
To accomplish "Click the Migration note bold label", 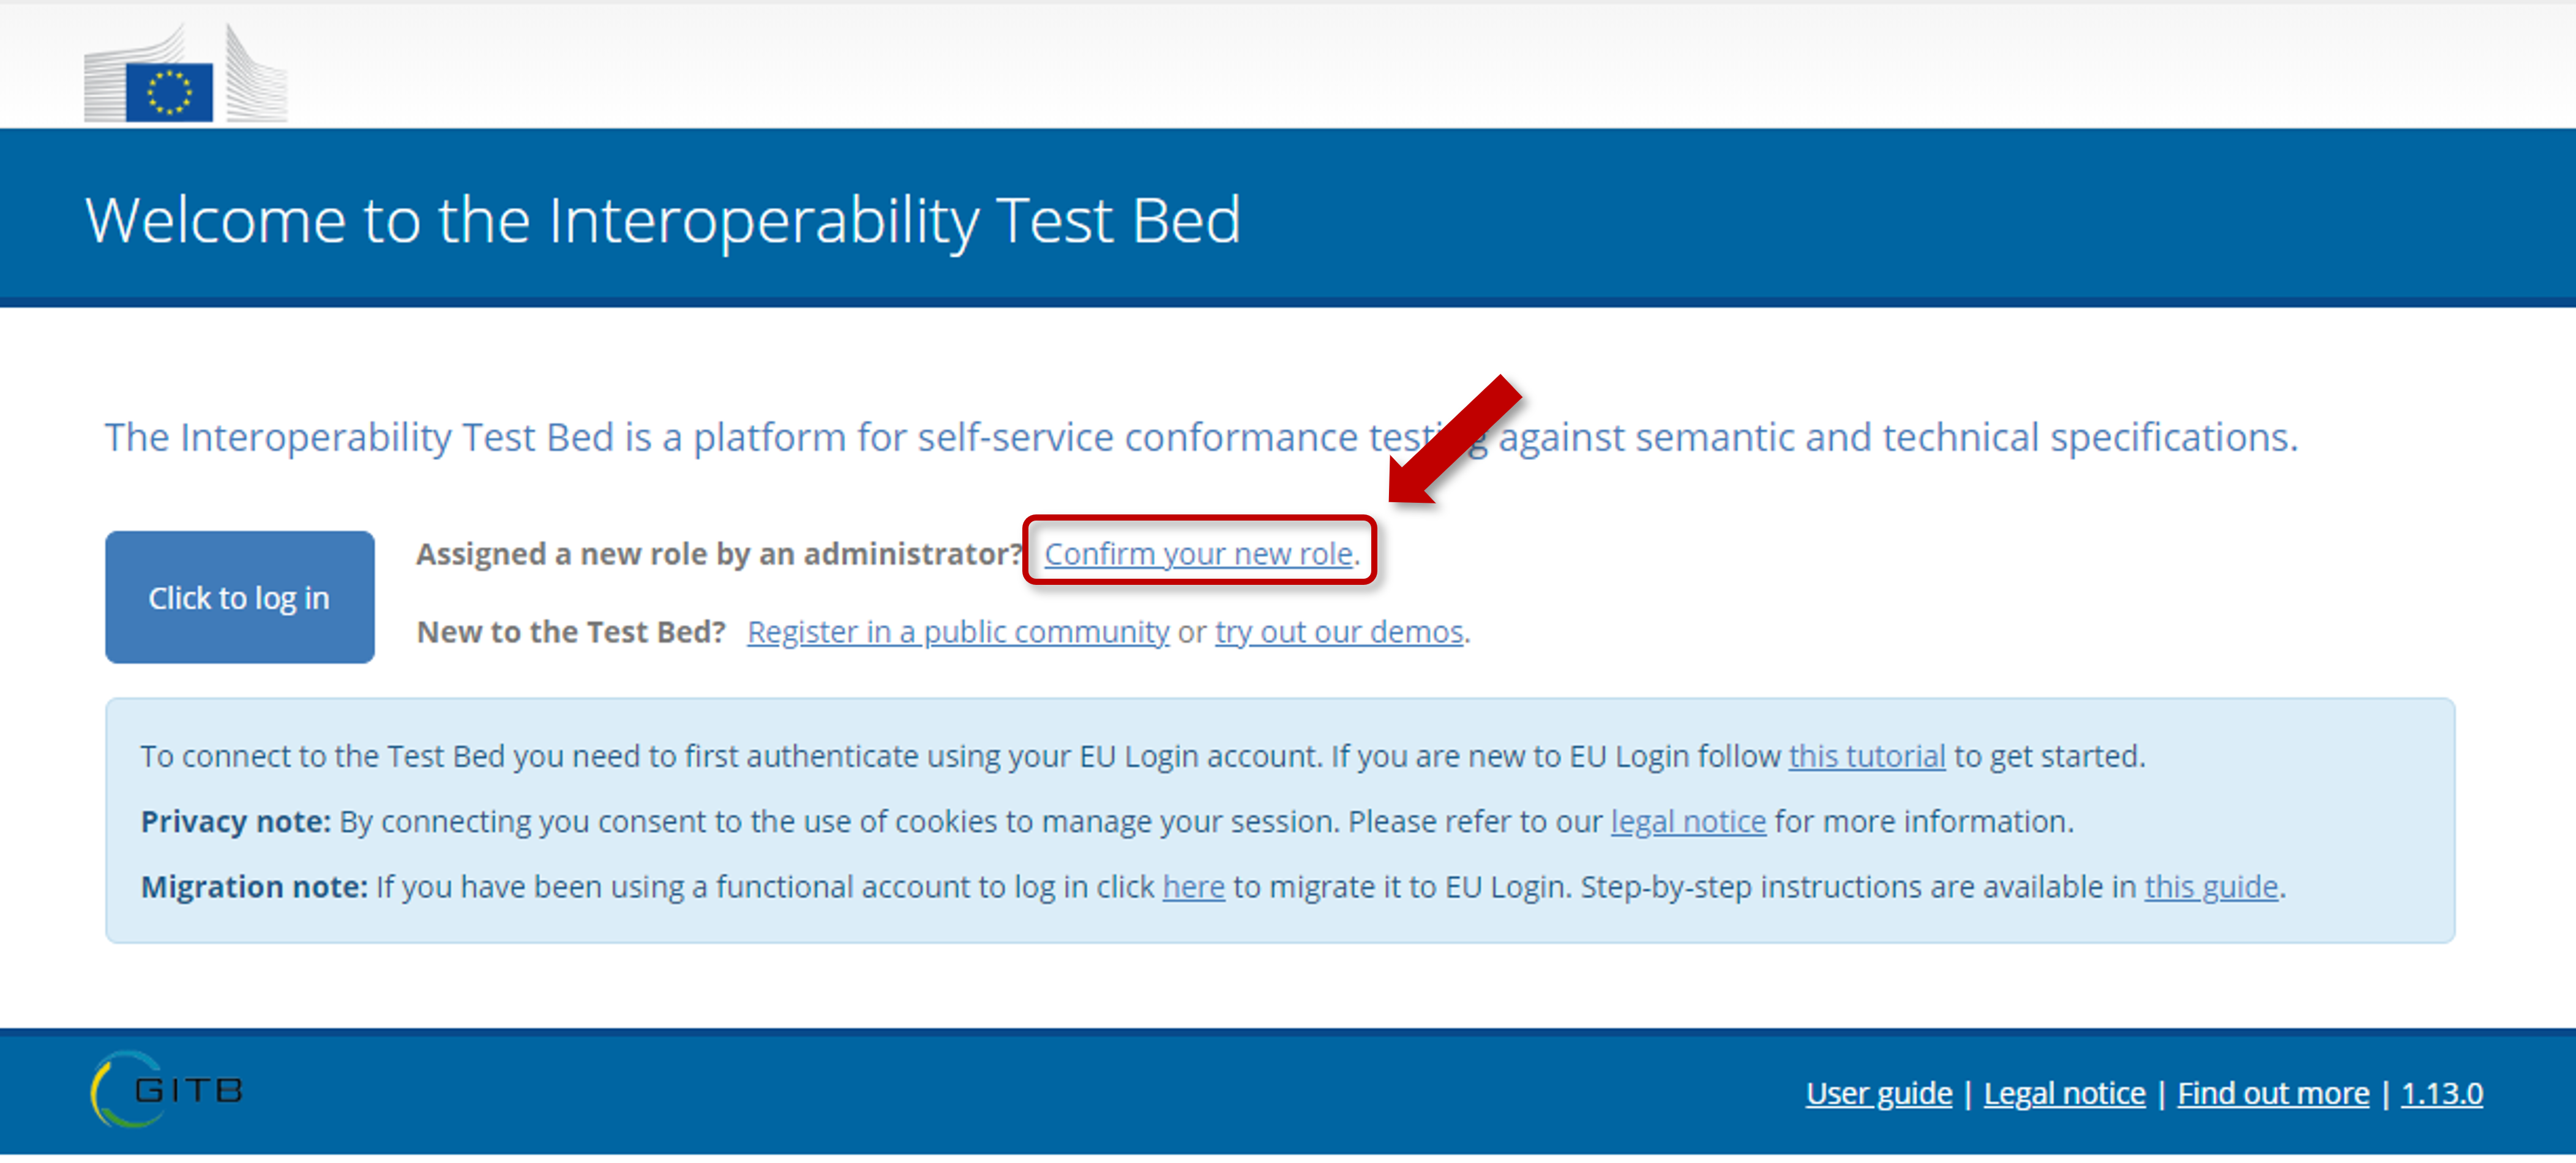I will (x=254, y=887).
